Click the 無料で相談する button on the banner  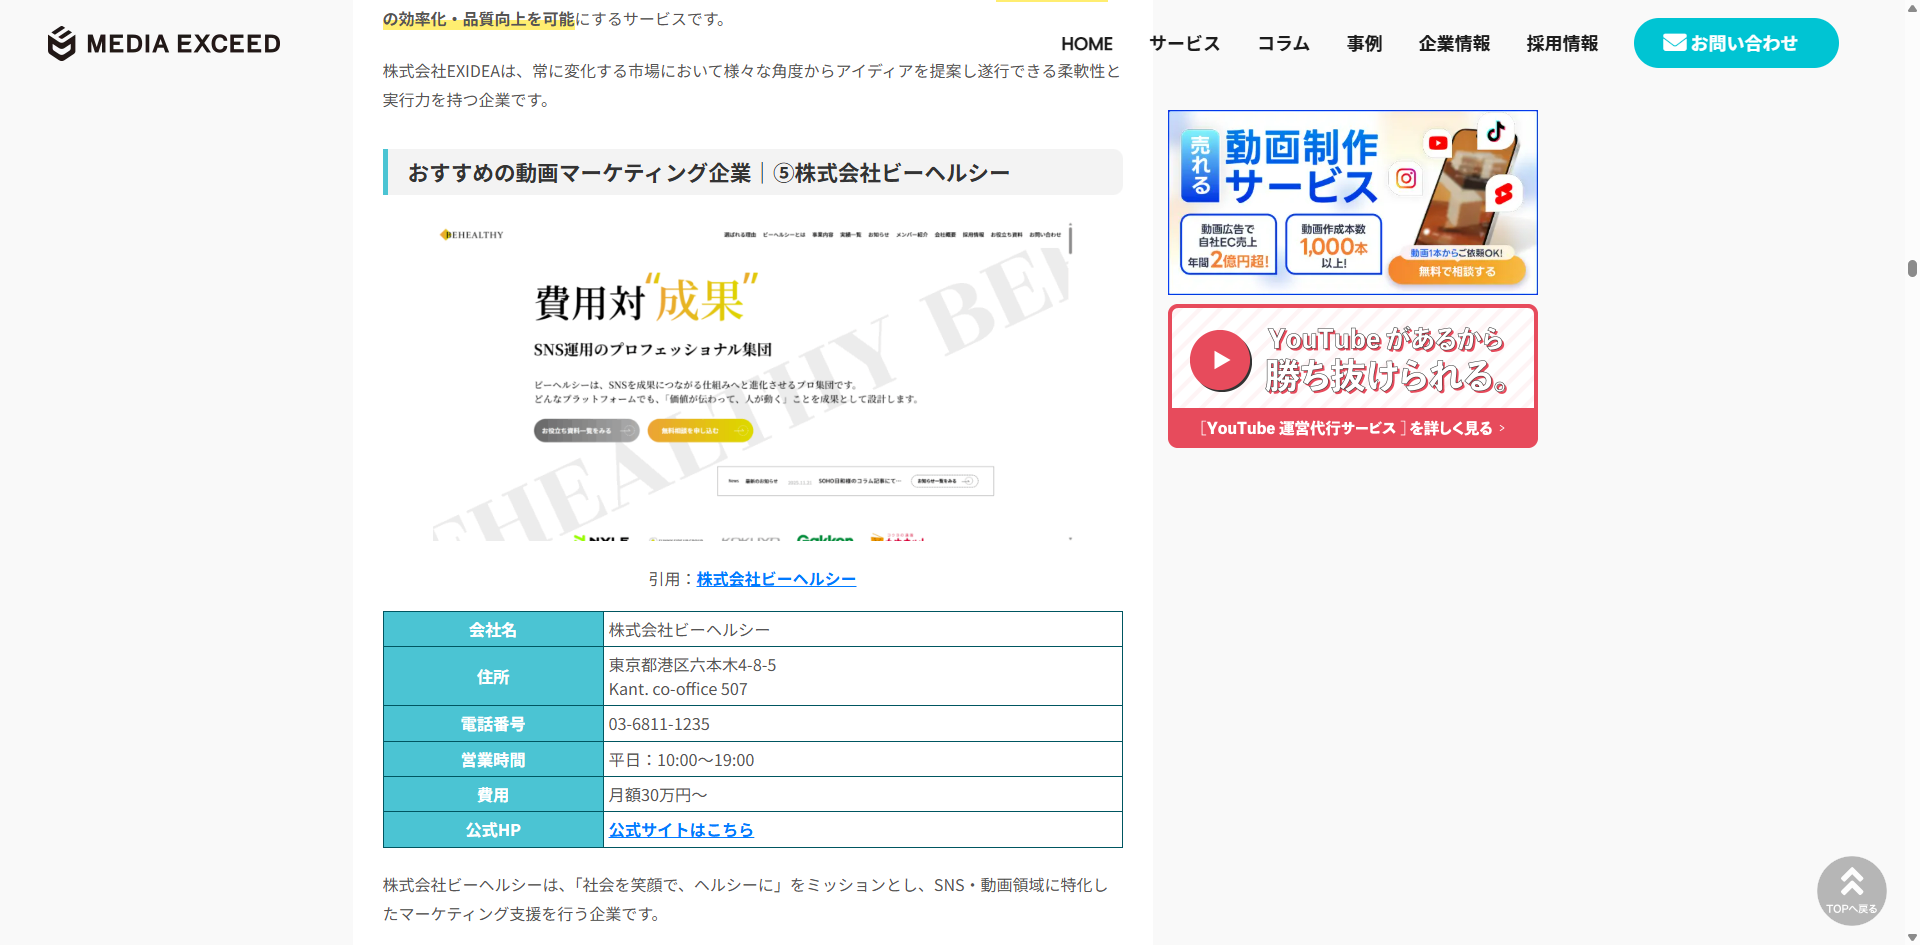tap(1458, 269)
